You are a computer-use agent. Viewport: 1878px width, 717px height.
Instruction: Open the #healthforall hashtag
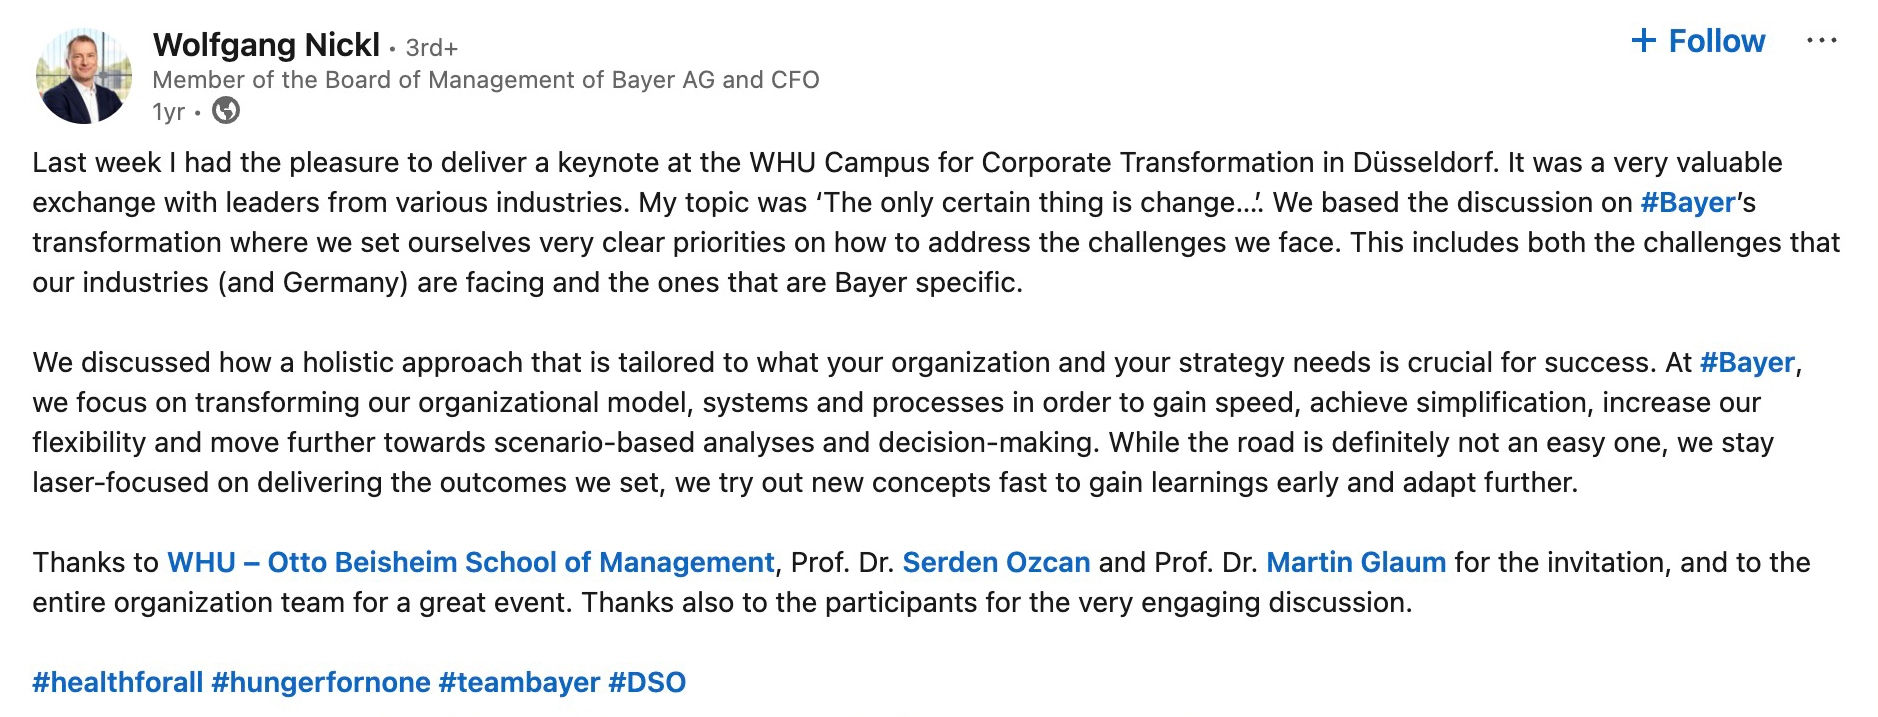tap(118, 683)
